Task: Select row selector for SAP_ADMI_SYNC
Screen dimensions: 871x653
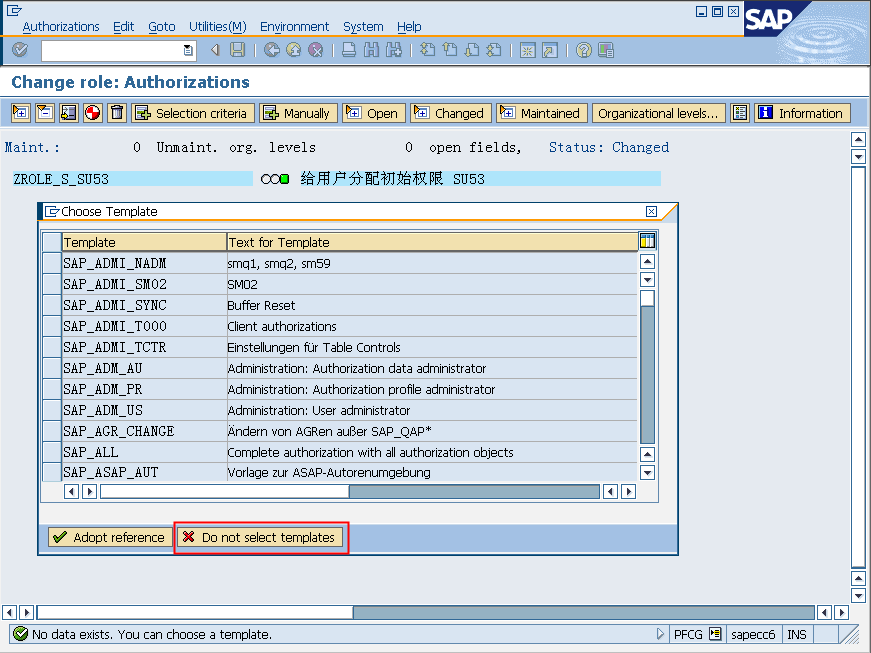Action: pyautogui.click(x=52, y=305)
